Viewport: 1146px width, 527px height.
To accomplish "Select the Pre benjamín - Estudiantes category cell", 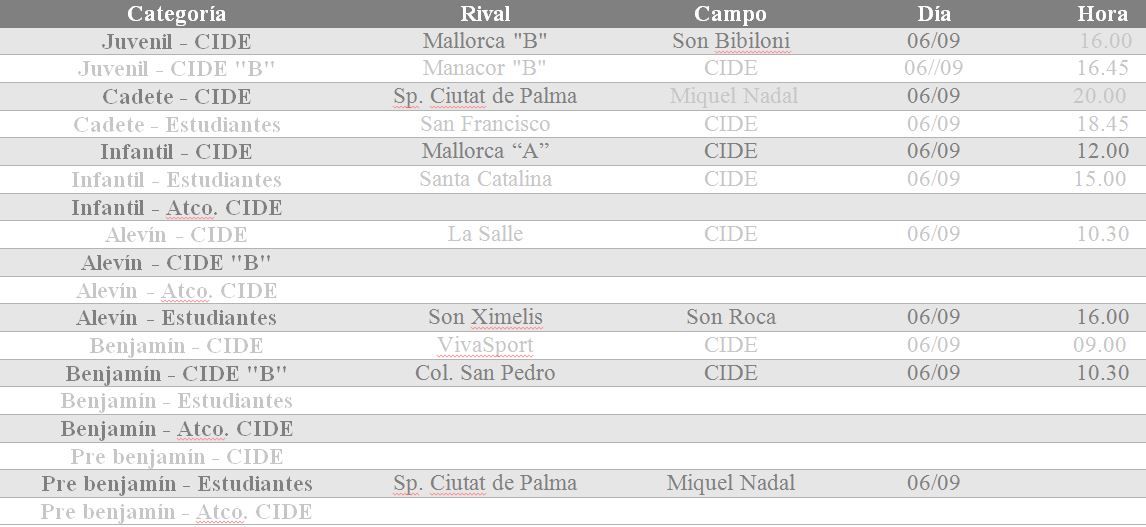I will pos(176,484).
